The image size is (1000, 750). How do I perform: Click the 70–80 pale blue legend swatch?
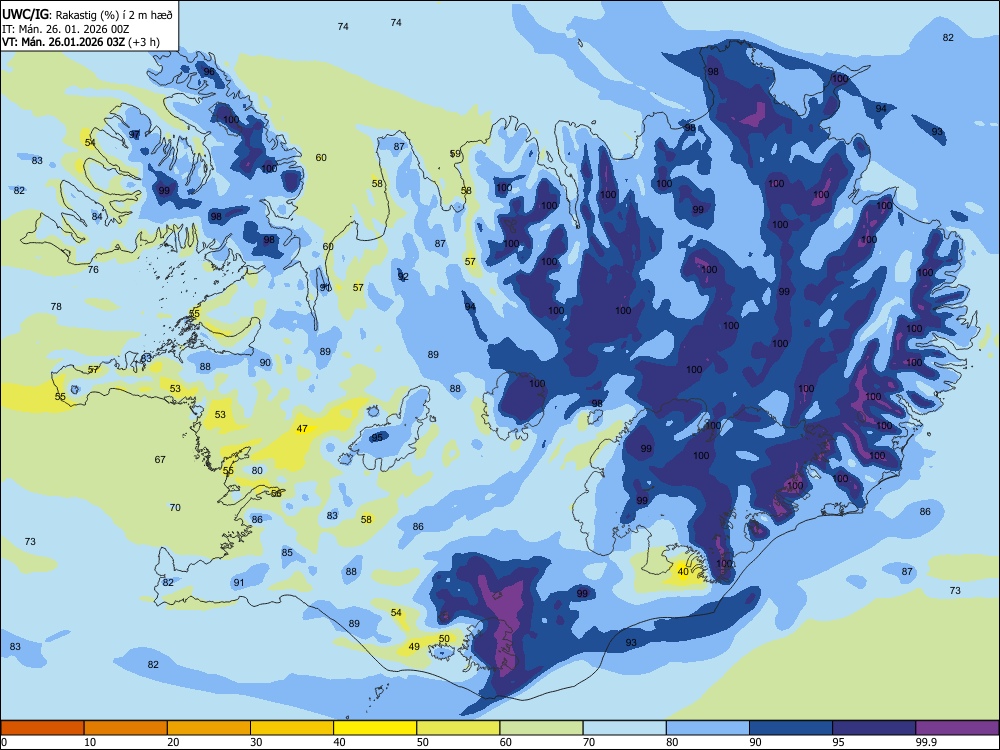(x=625, y=728)
